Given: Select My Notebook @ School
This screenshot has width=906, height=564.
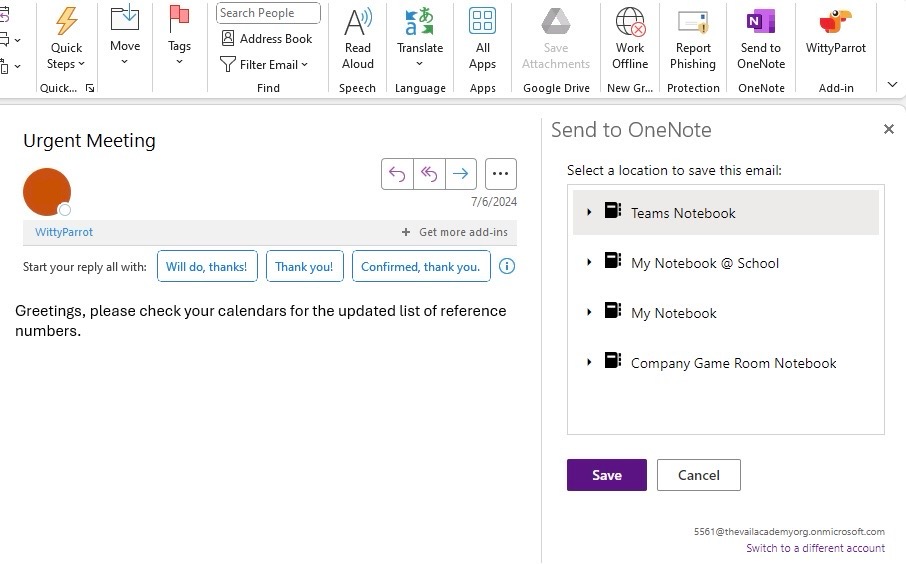Looking at the screenshot, I should (726, 263).
